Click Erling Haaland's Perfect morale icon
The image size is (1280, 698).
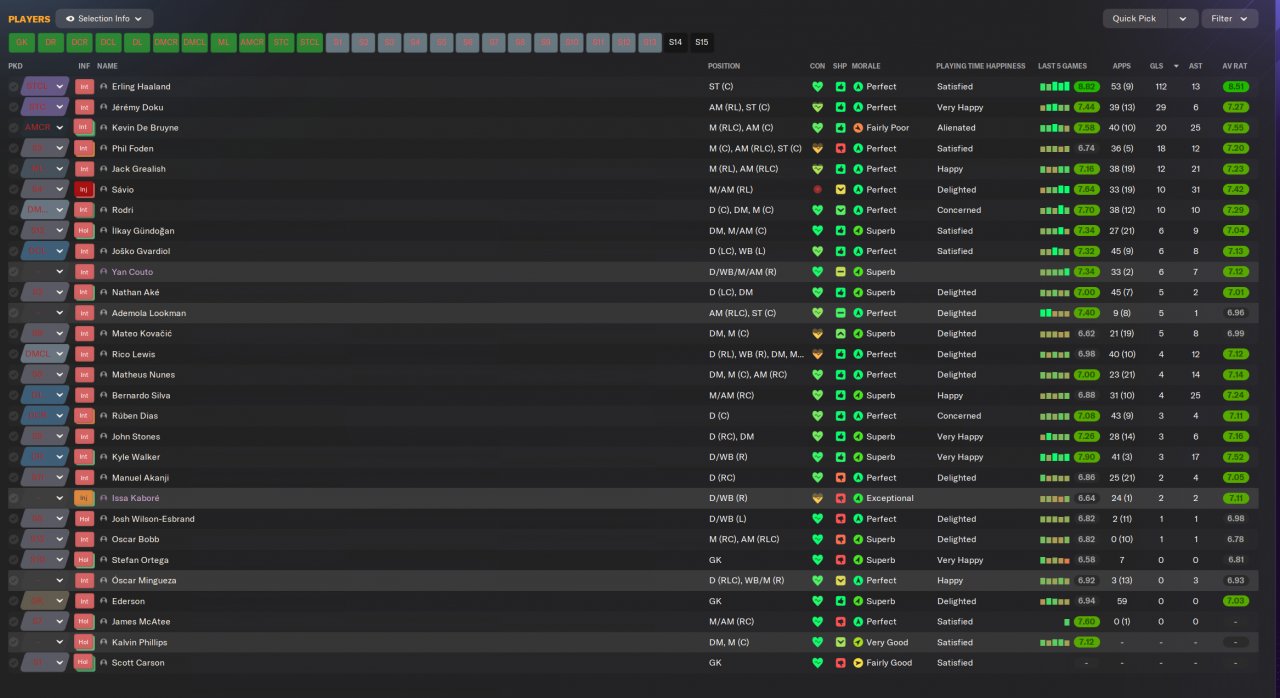[858, 87]
